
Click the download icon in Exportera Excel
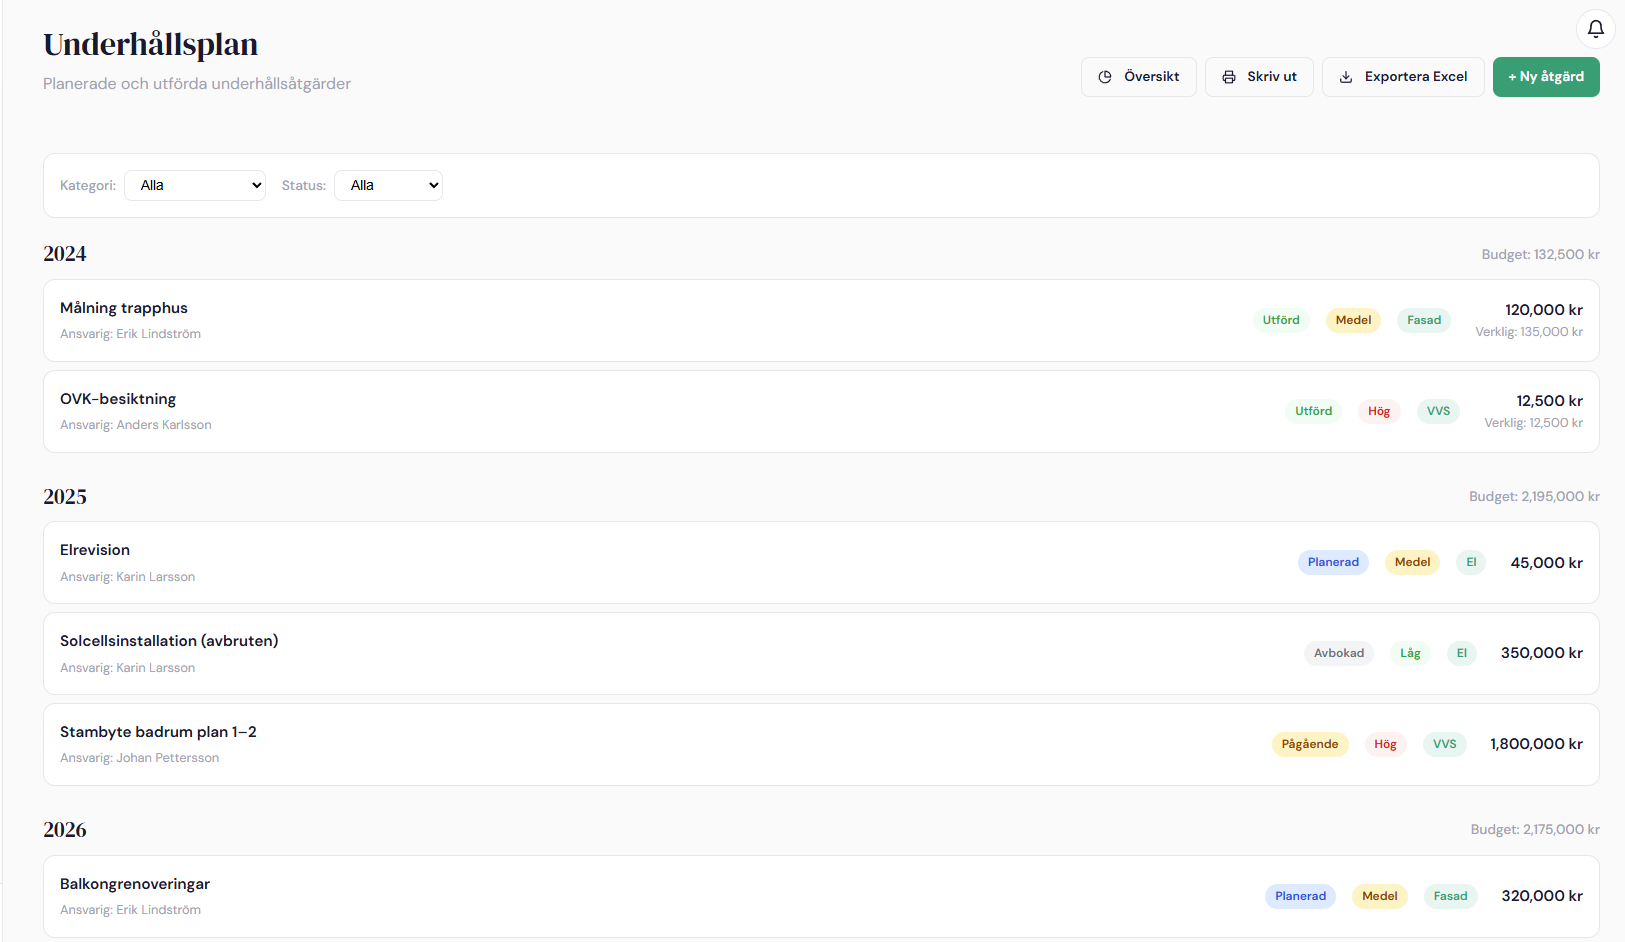tap(1346, 77)
